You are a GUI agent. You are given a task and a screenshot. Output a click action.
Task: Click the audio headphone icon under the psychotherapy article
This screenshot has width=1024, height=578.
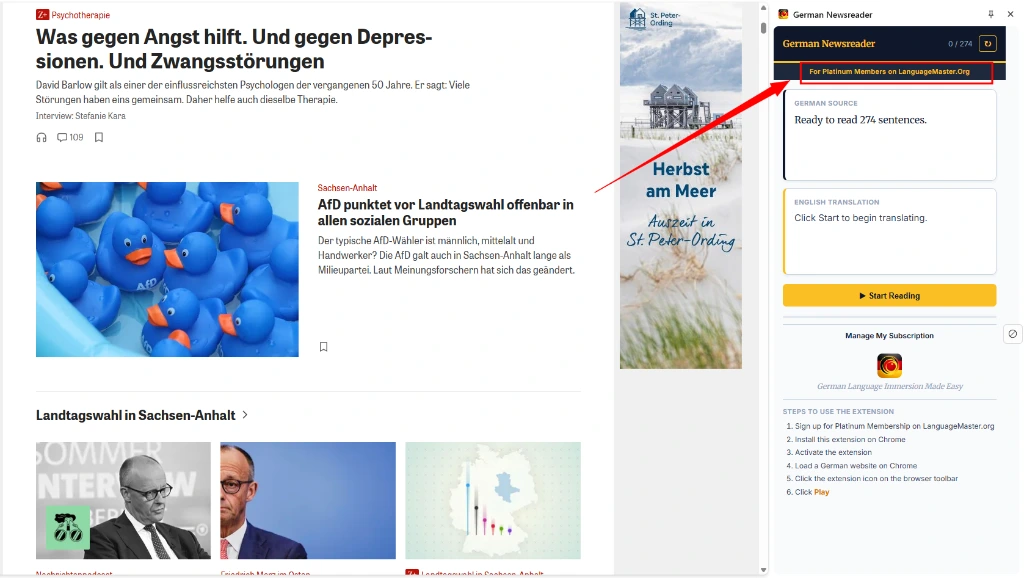41,137
